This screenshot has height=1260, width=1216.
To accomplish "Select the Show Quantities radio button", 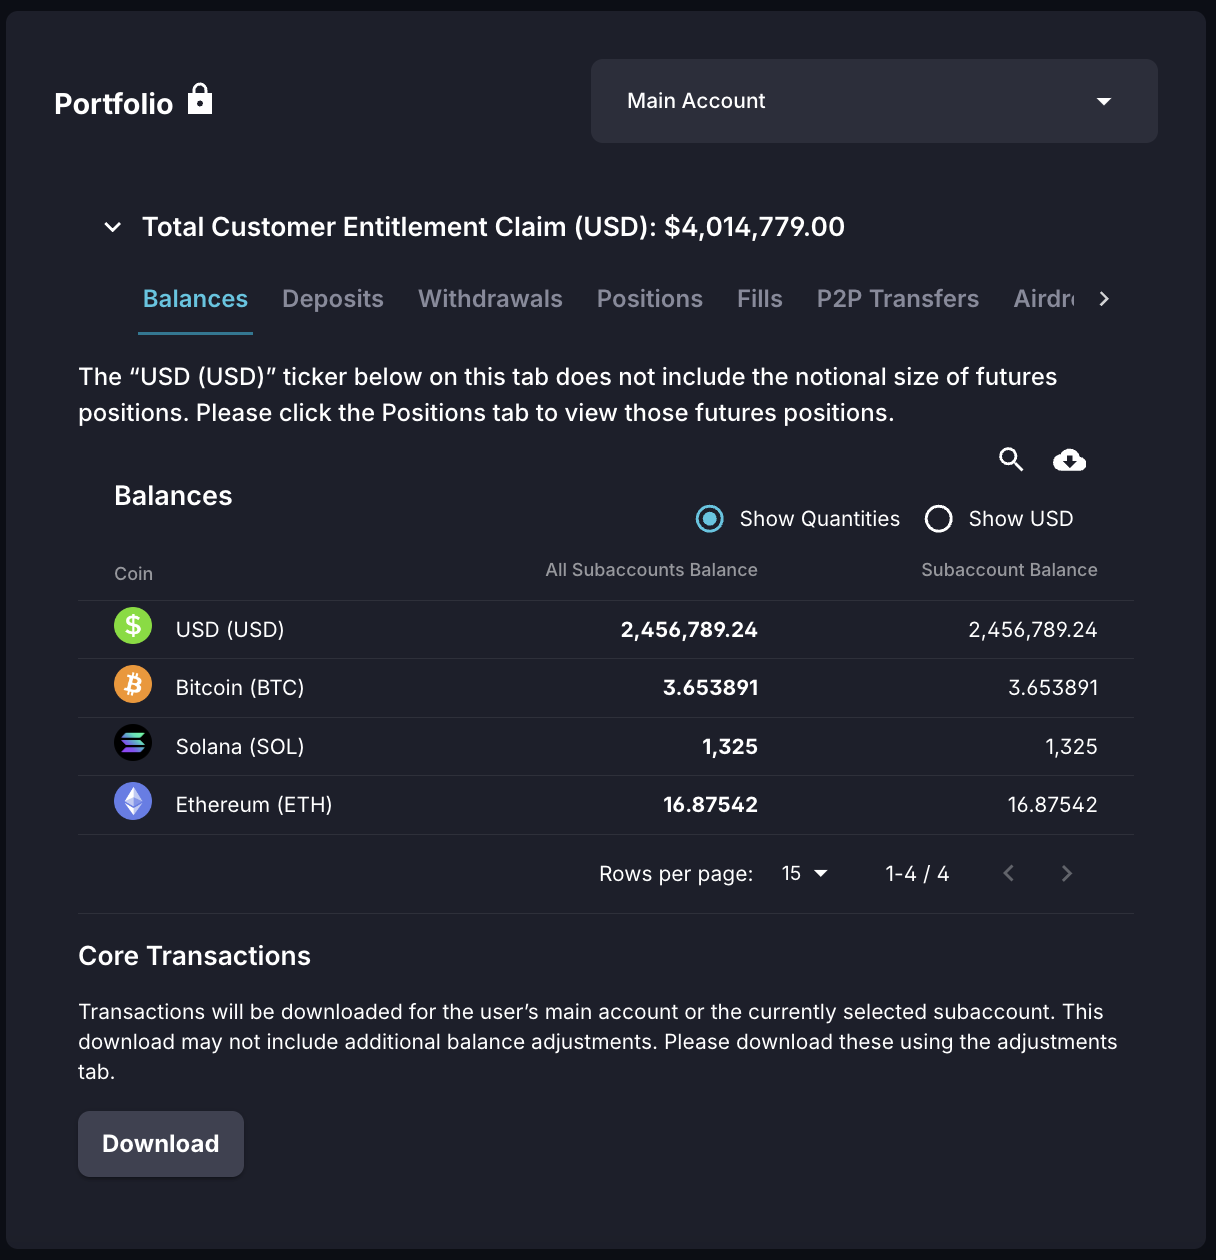I will (x=710, y=518).
